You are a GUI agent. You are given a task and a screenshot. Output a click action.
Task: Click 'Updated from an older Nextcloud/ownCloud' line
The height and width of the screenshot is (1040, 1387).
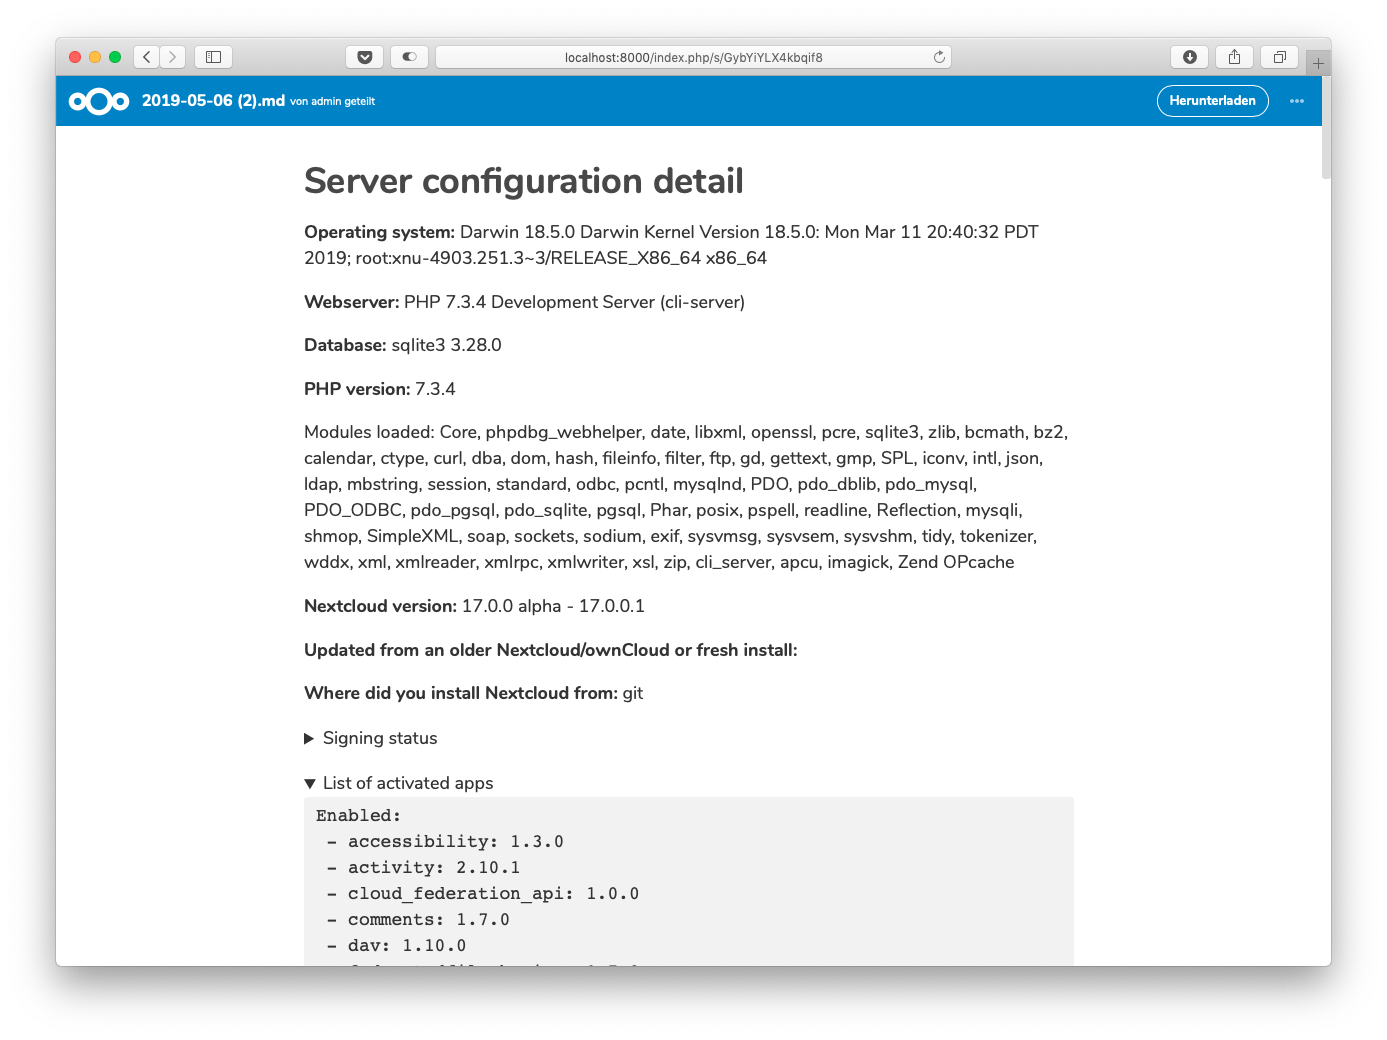[551, 650]
